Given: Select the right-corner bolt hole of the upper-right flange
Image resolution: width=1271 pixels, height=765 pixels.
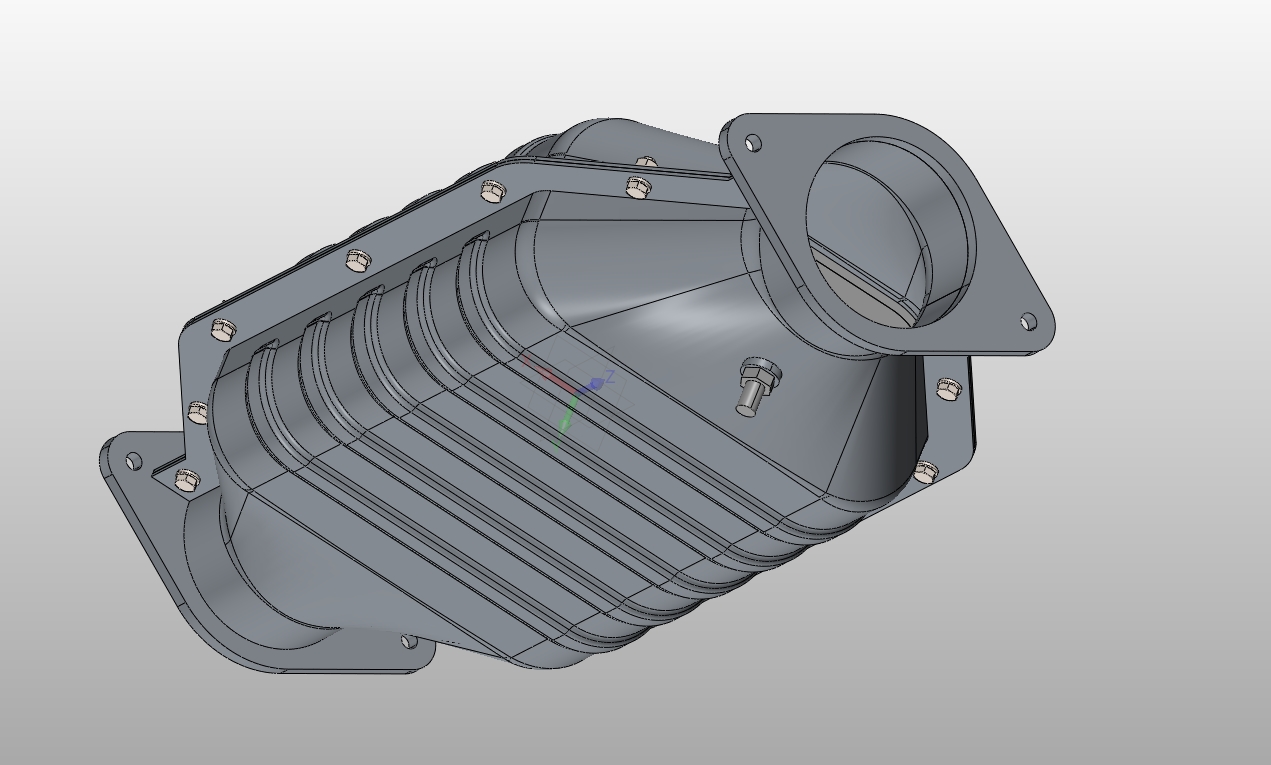Looking at the screenshot, I should pos(1028,321).
